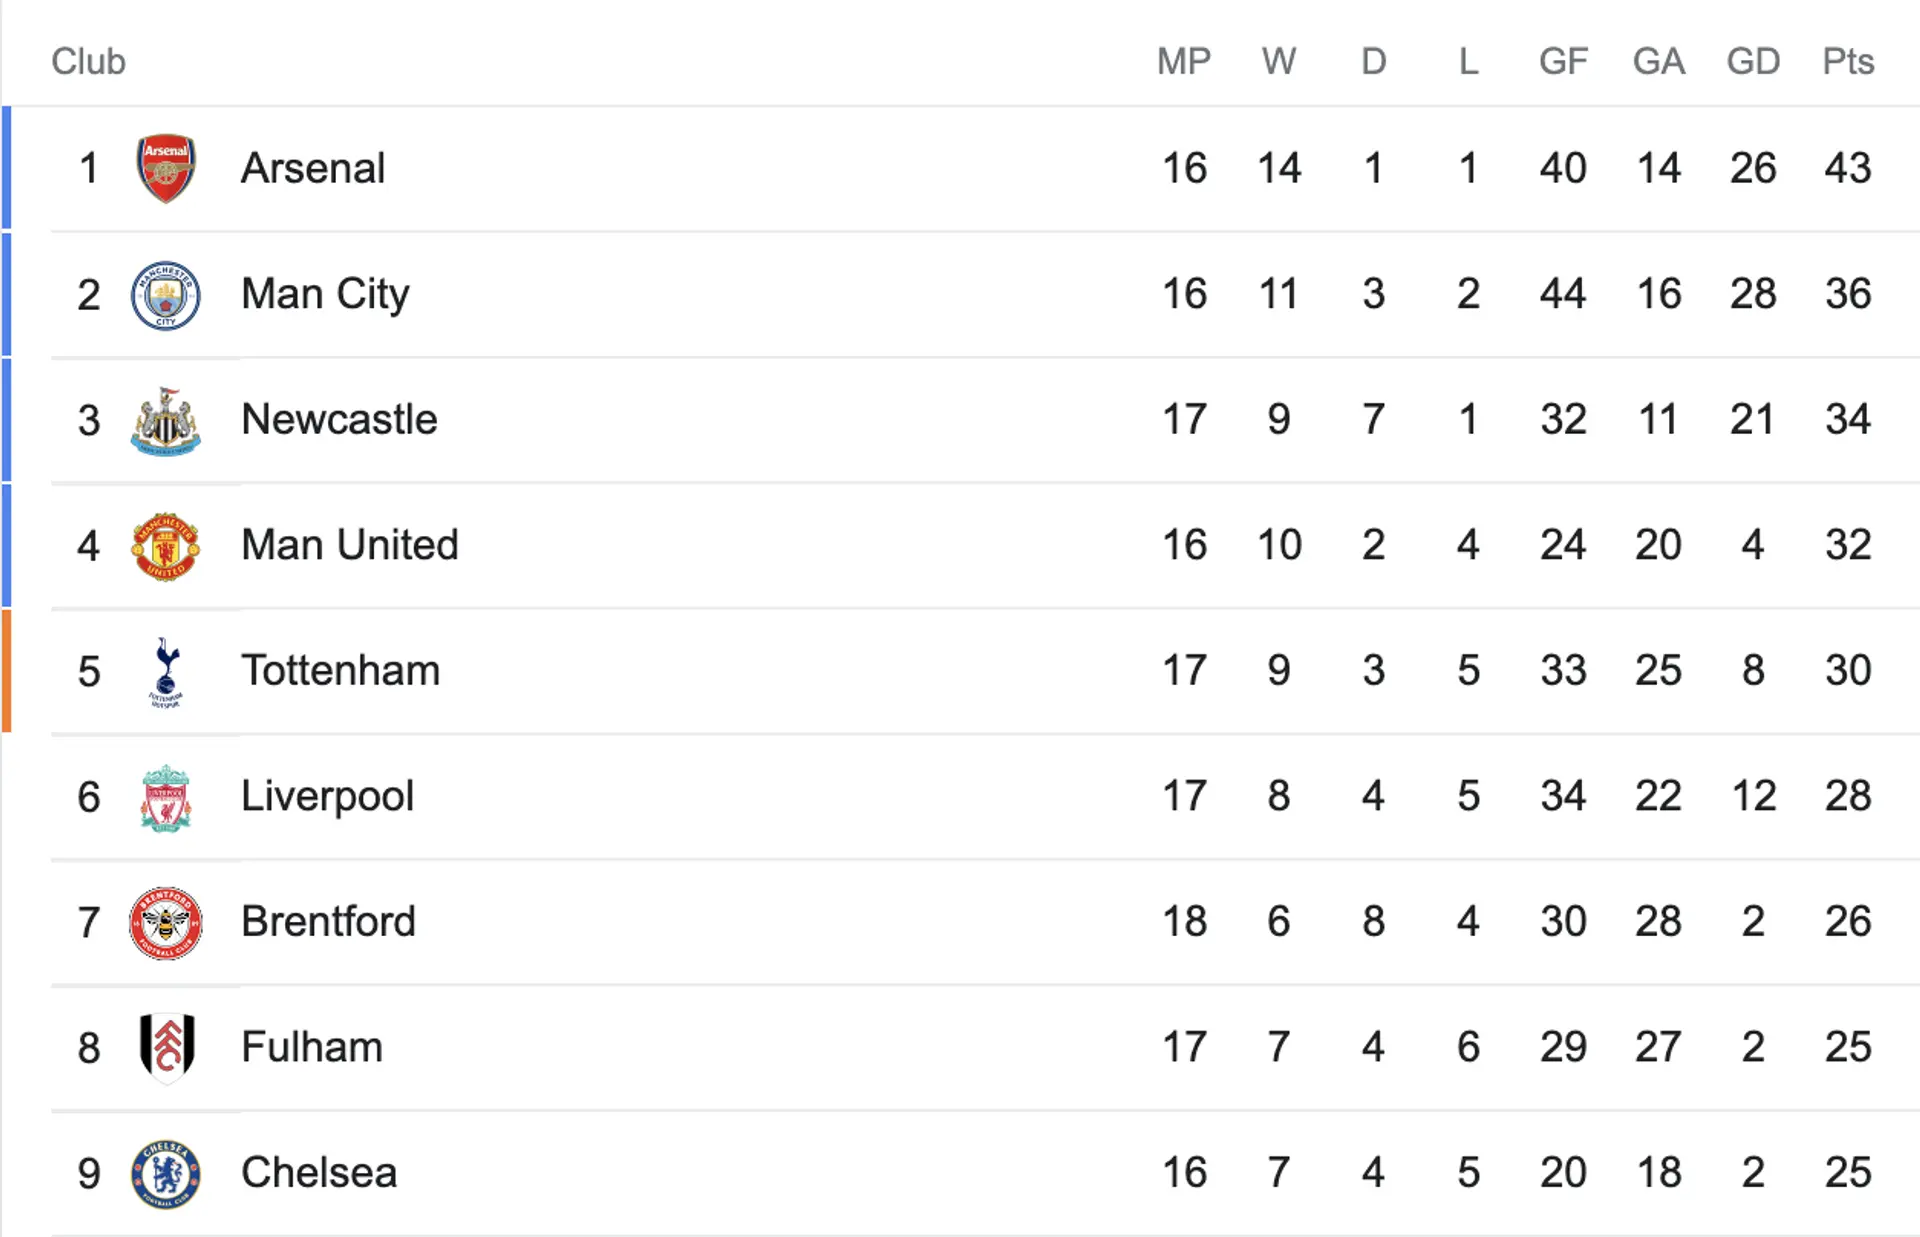The image size is (1920, 1237).
Task: Click Arsenal's 43 points value
Action: point(1848,168)
